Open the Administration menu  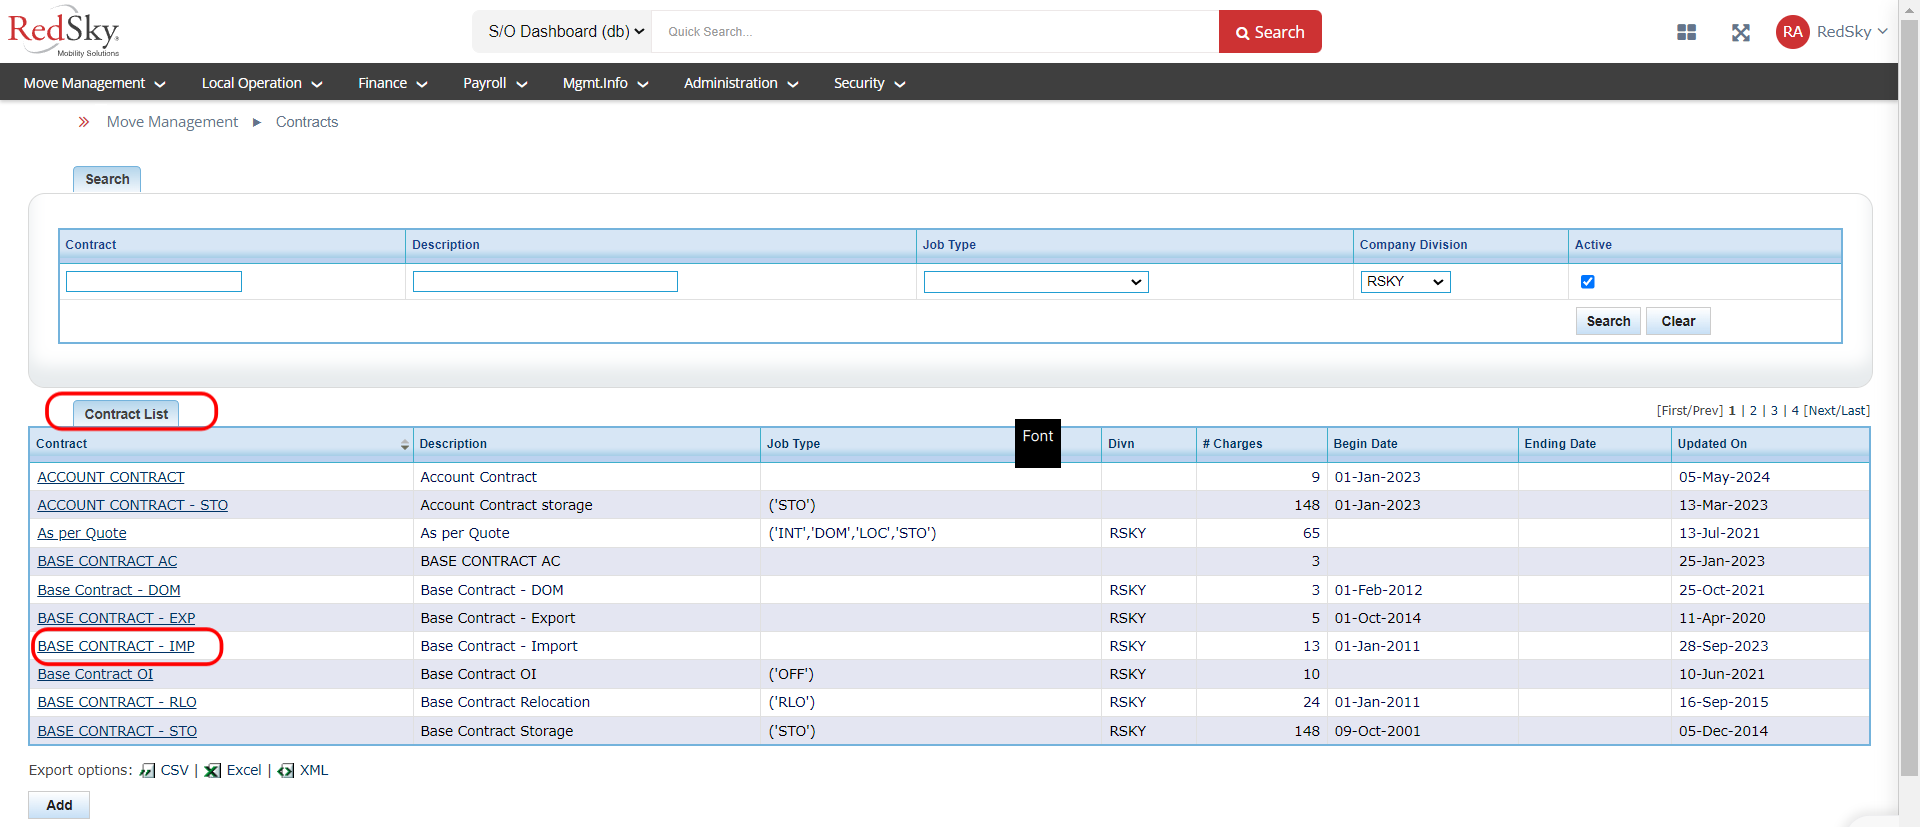741,83
